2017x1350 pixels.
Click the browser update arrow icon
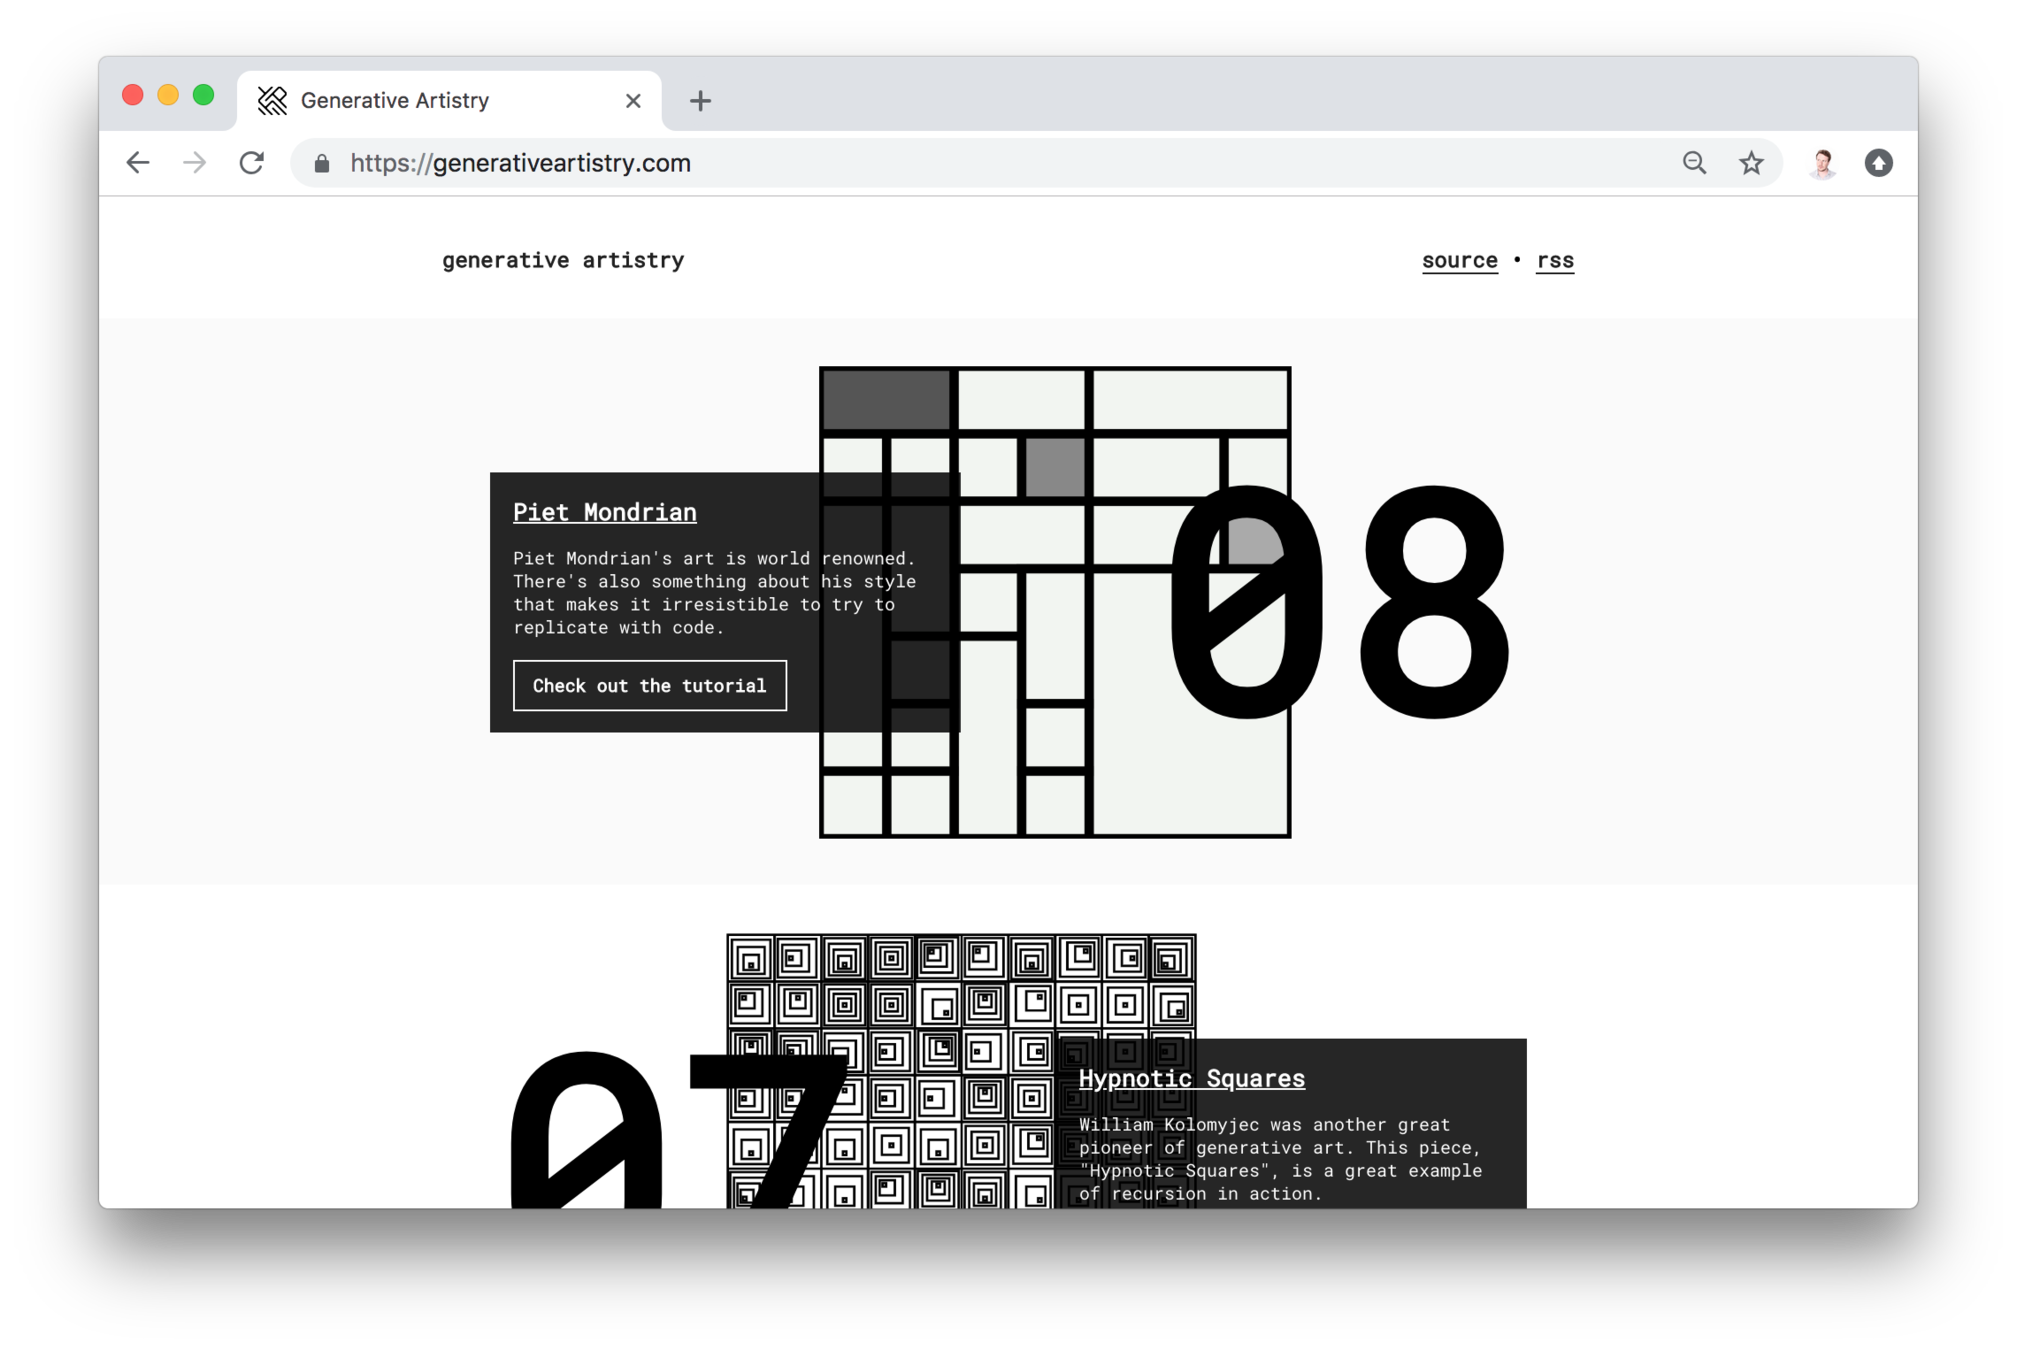tap(1878, 163)
